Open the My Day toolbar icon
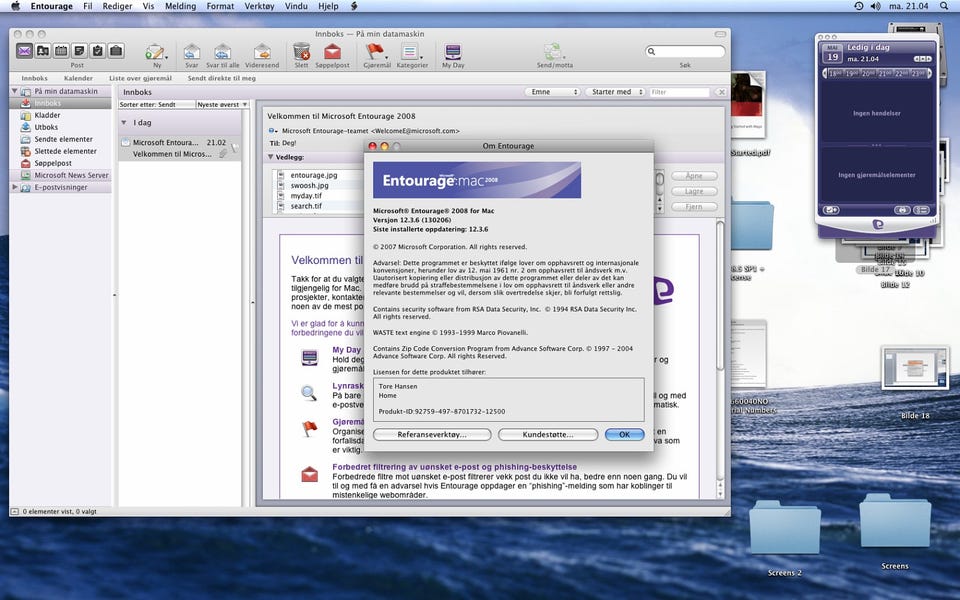The image size is (960, 600). click(x=453, y=51)
